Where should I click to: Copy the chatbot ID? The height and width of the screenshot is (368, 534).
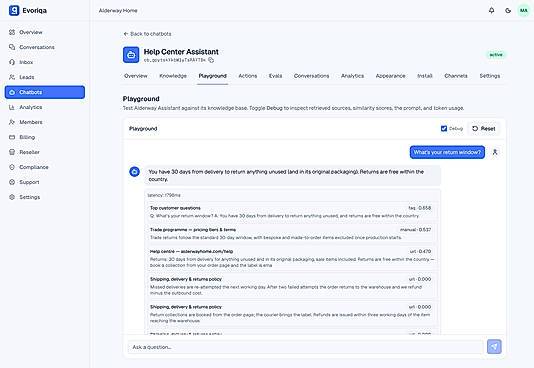tap(211, 60)
